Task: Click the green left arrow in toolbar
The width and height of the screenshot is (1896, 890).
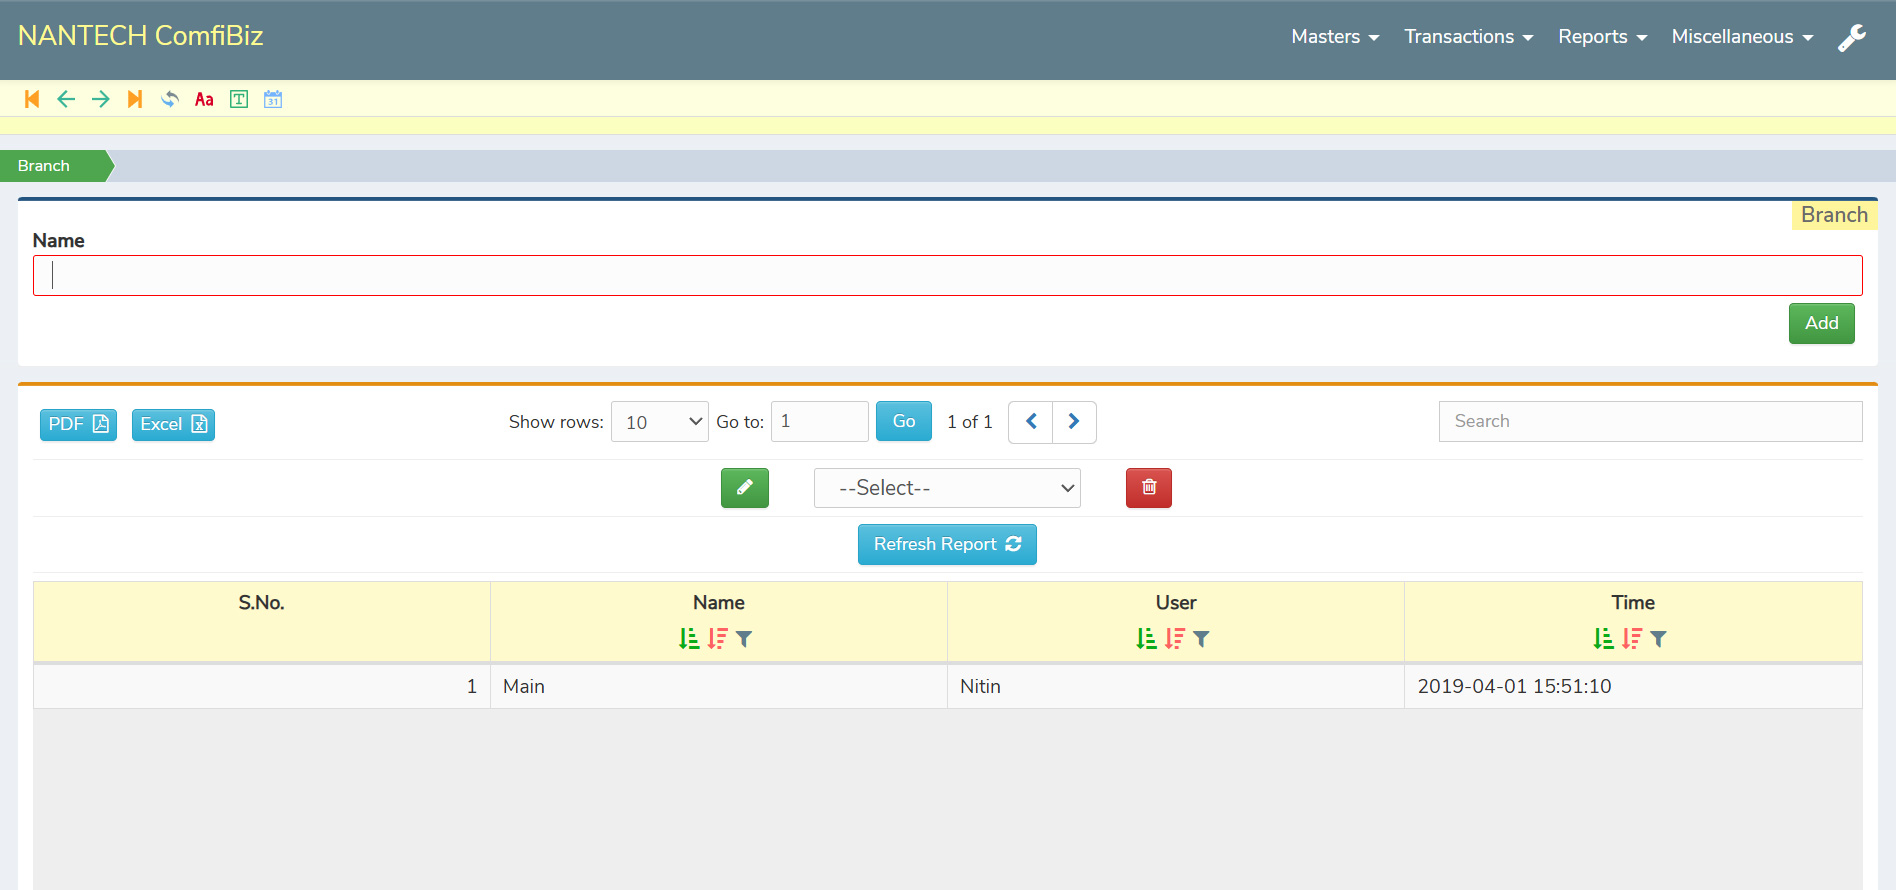Action: [x=66, y=99]
